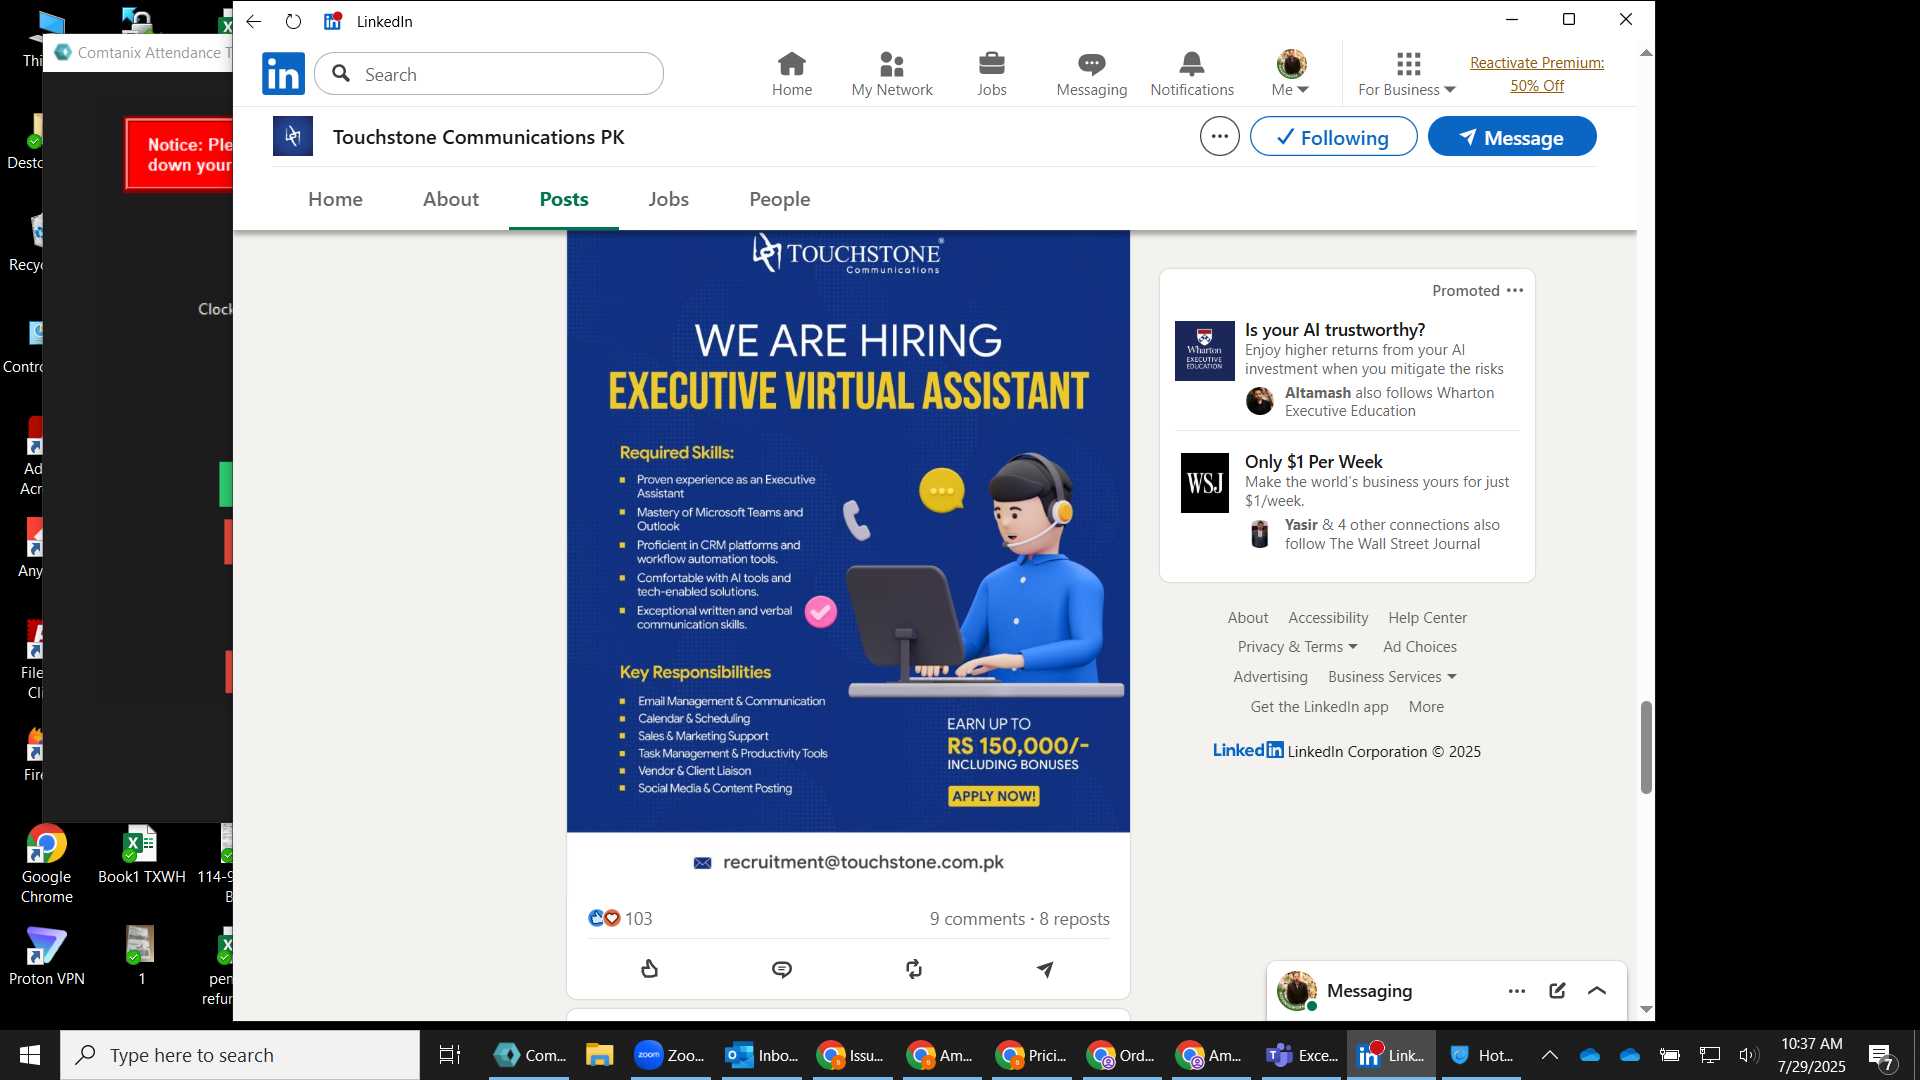Show hidden system tray icons
The height and width of the screenshot is (1080, 1920).
click(x=1549, y=1055)
